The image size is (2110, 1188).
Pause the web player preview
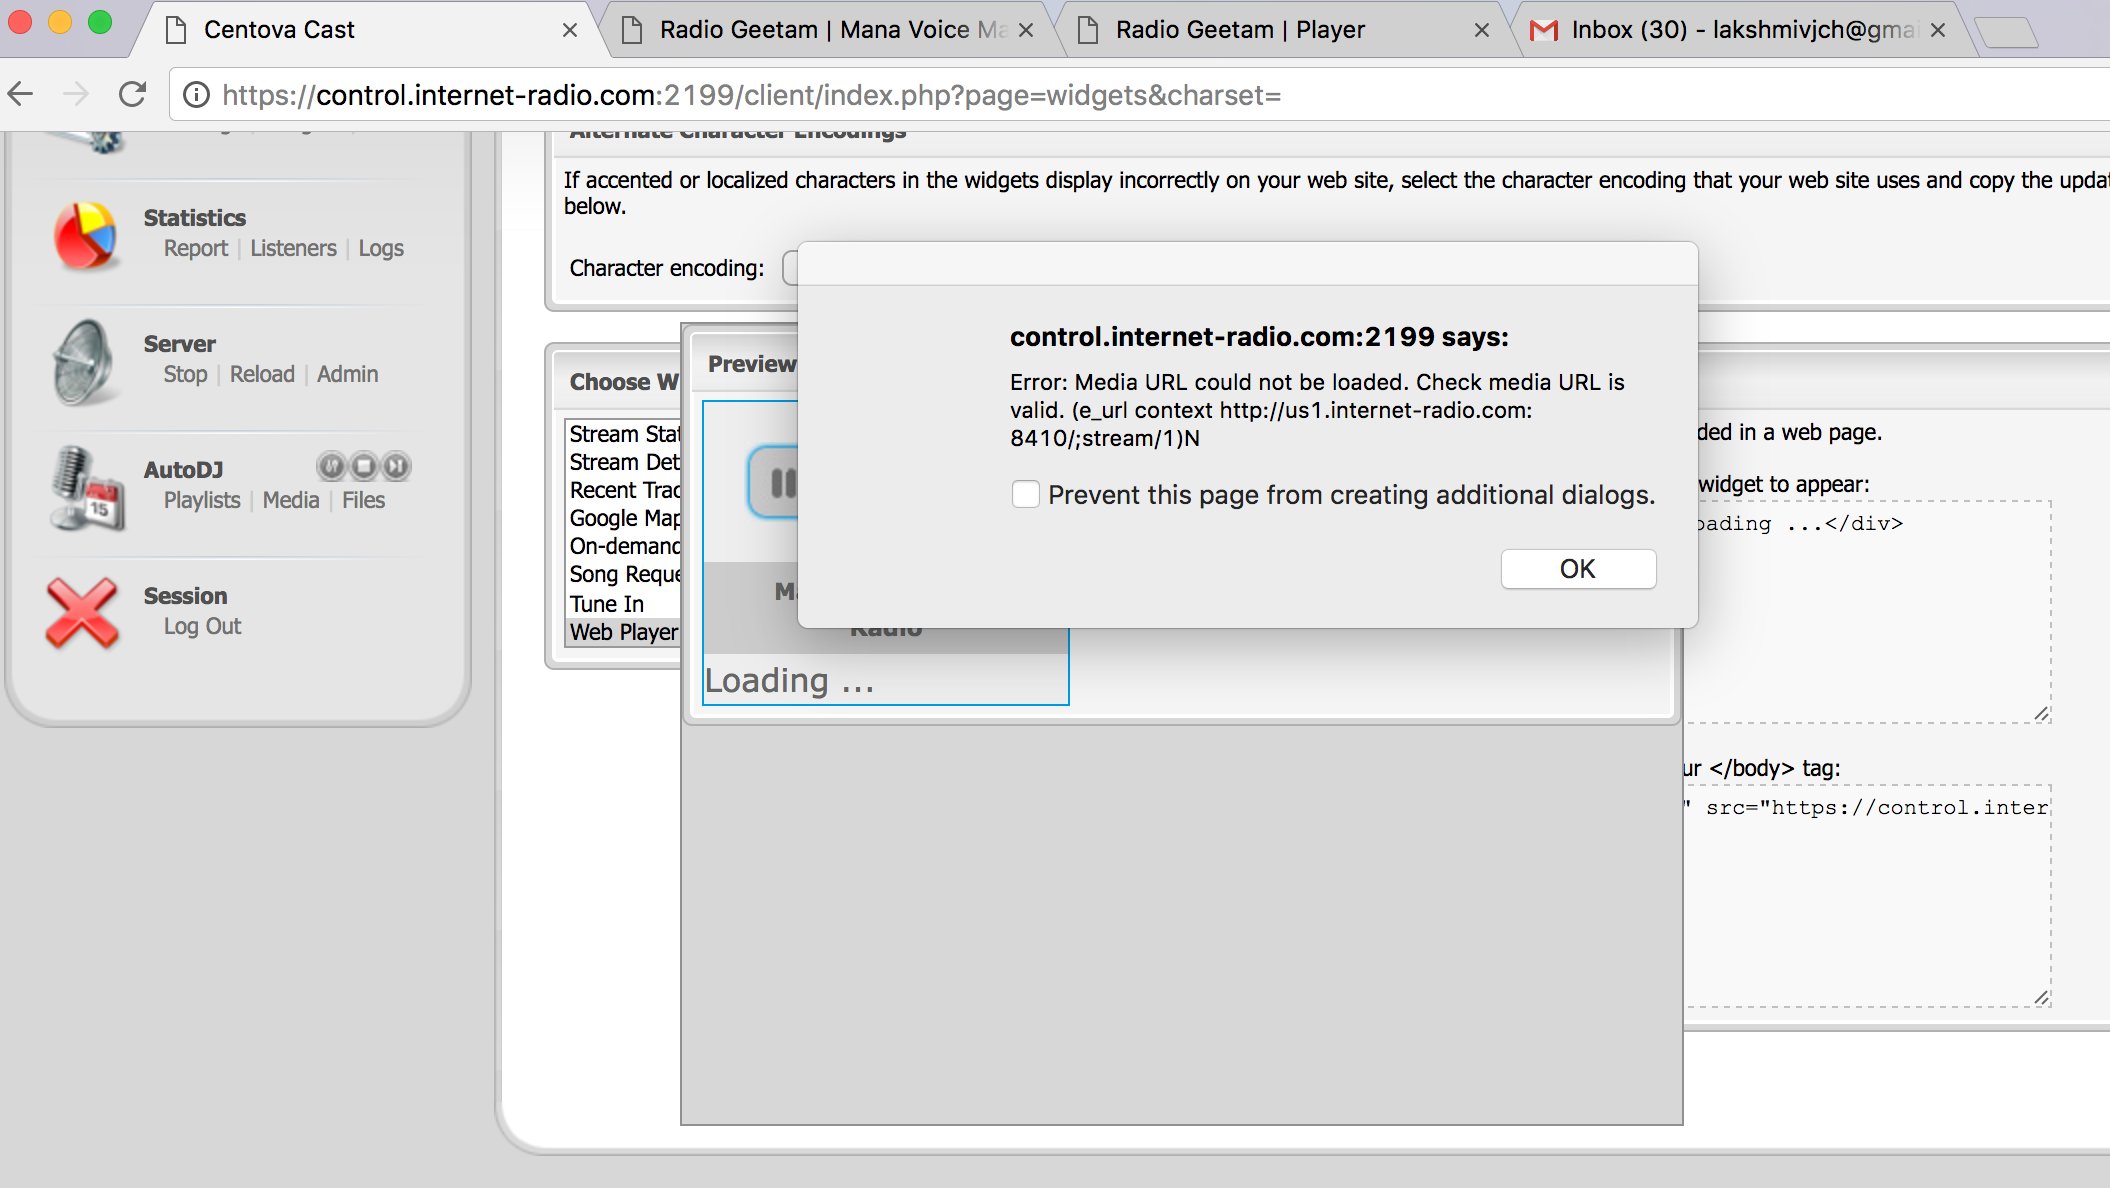pos(776,483)
